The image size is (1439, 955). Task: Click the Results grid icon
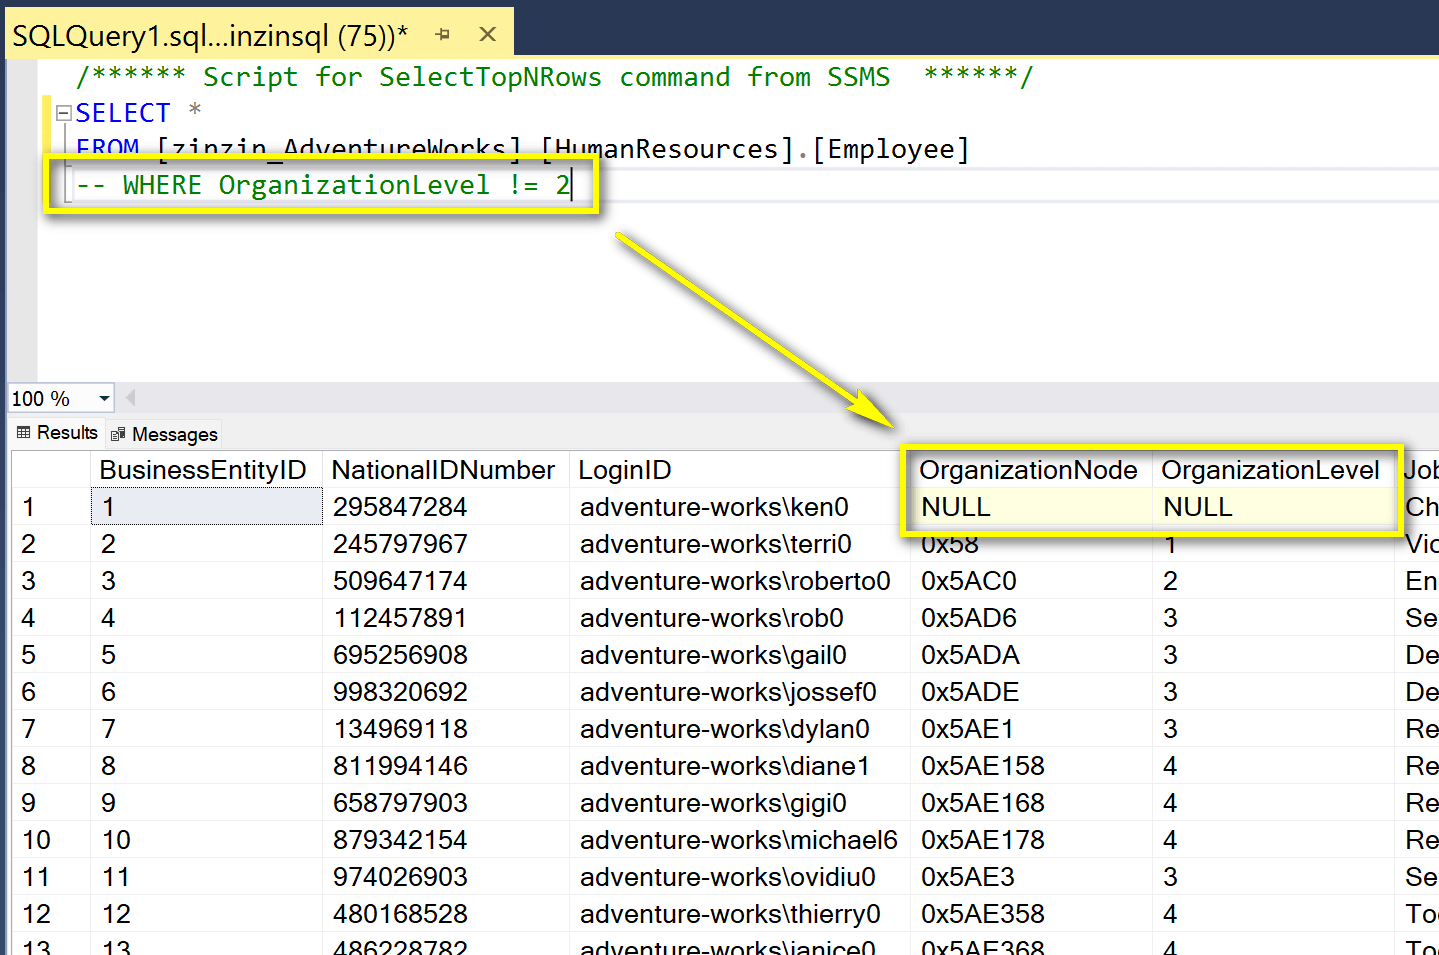24,432
